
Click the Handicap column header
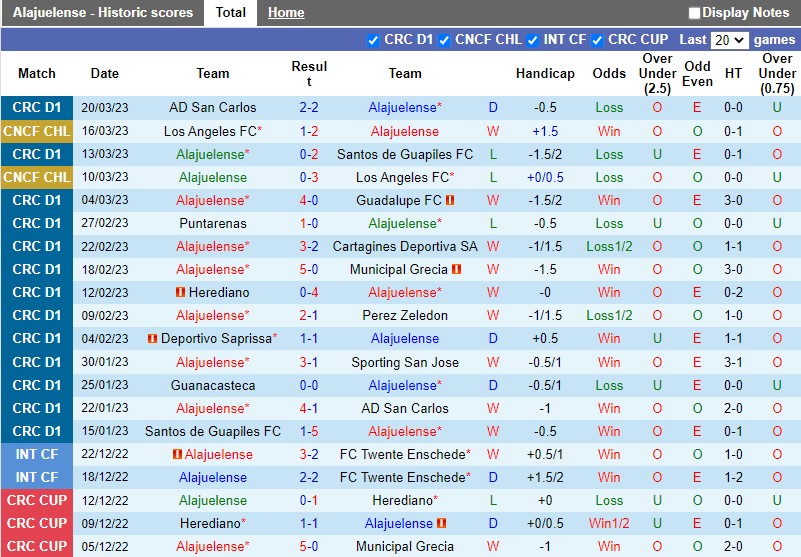(x=545, y=74)
